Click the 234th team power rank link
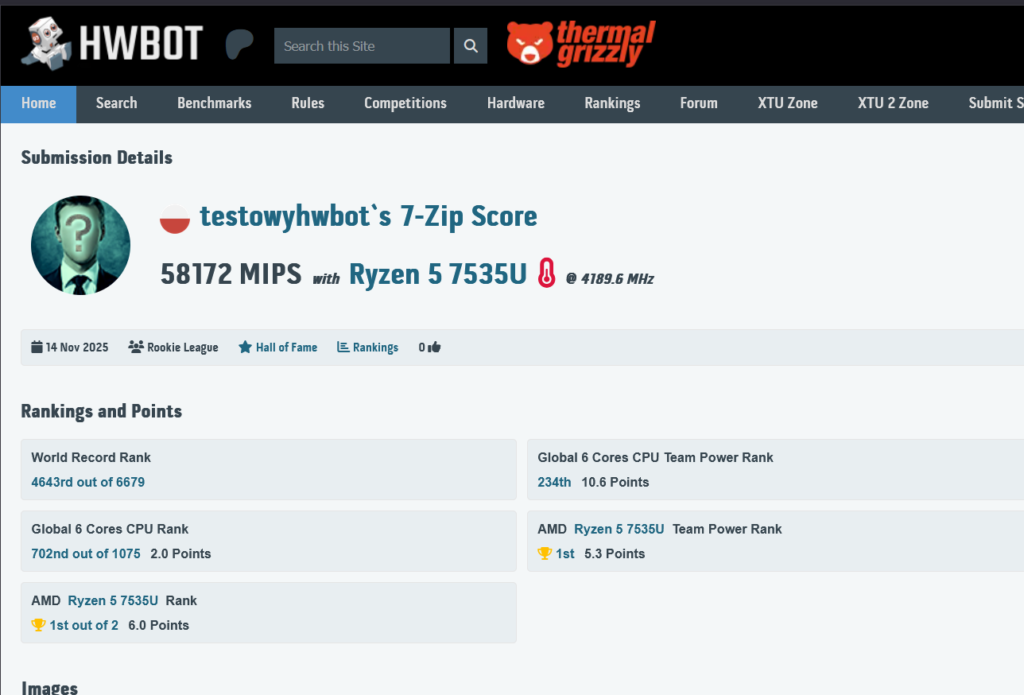The width and height of the screenshot is (1024, 695). click(x=554, y=482)
